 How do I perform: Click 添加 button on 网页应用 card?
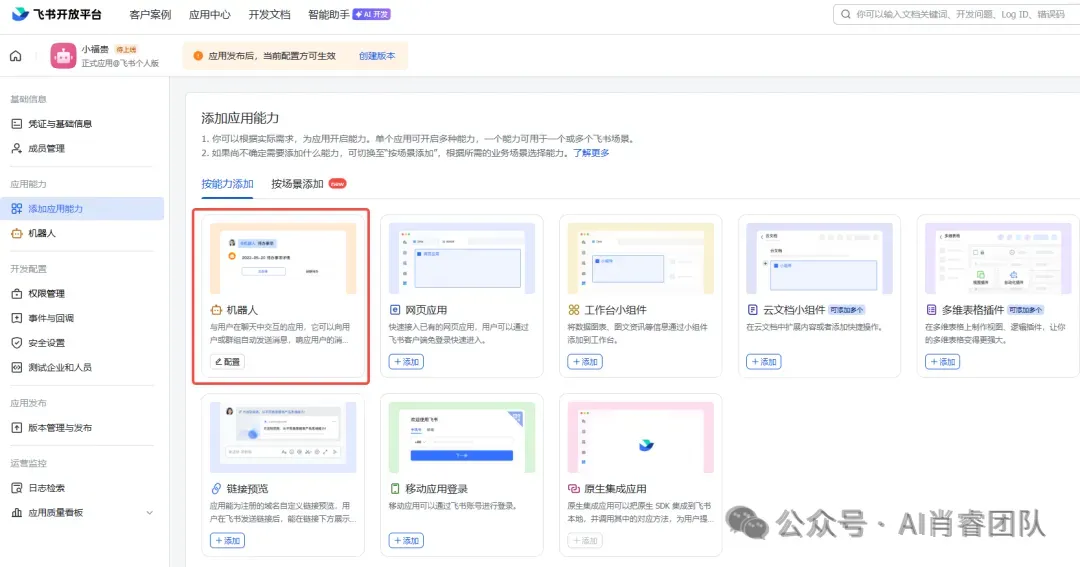coord(406,362)
